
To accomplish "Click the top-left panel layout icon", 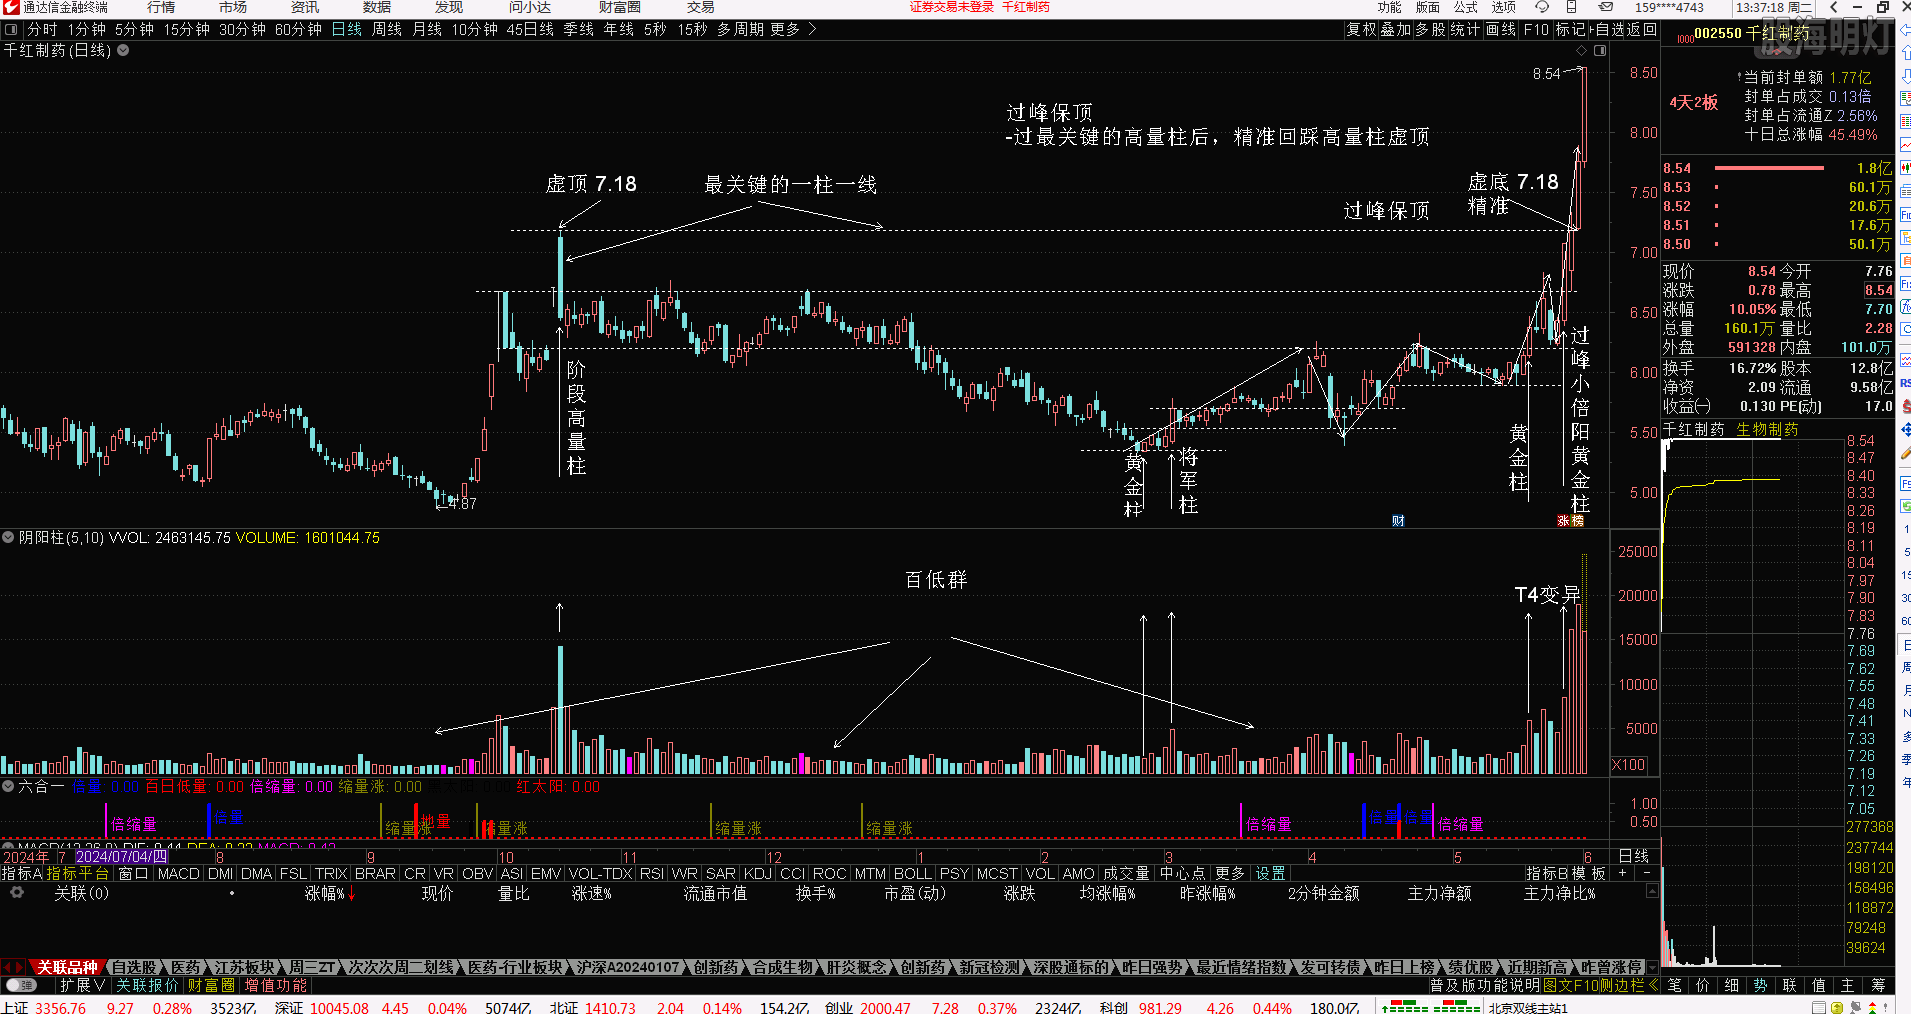I will coord(11,29).
